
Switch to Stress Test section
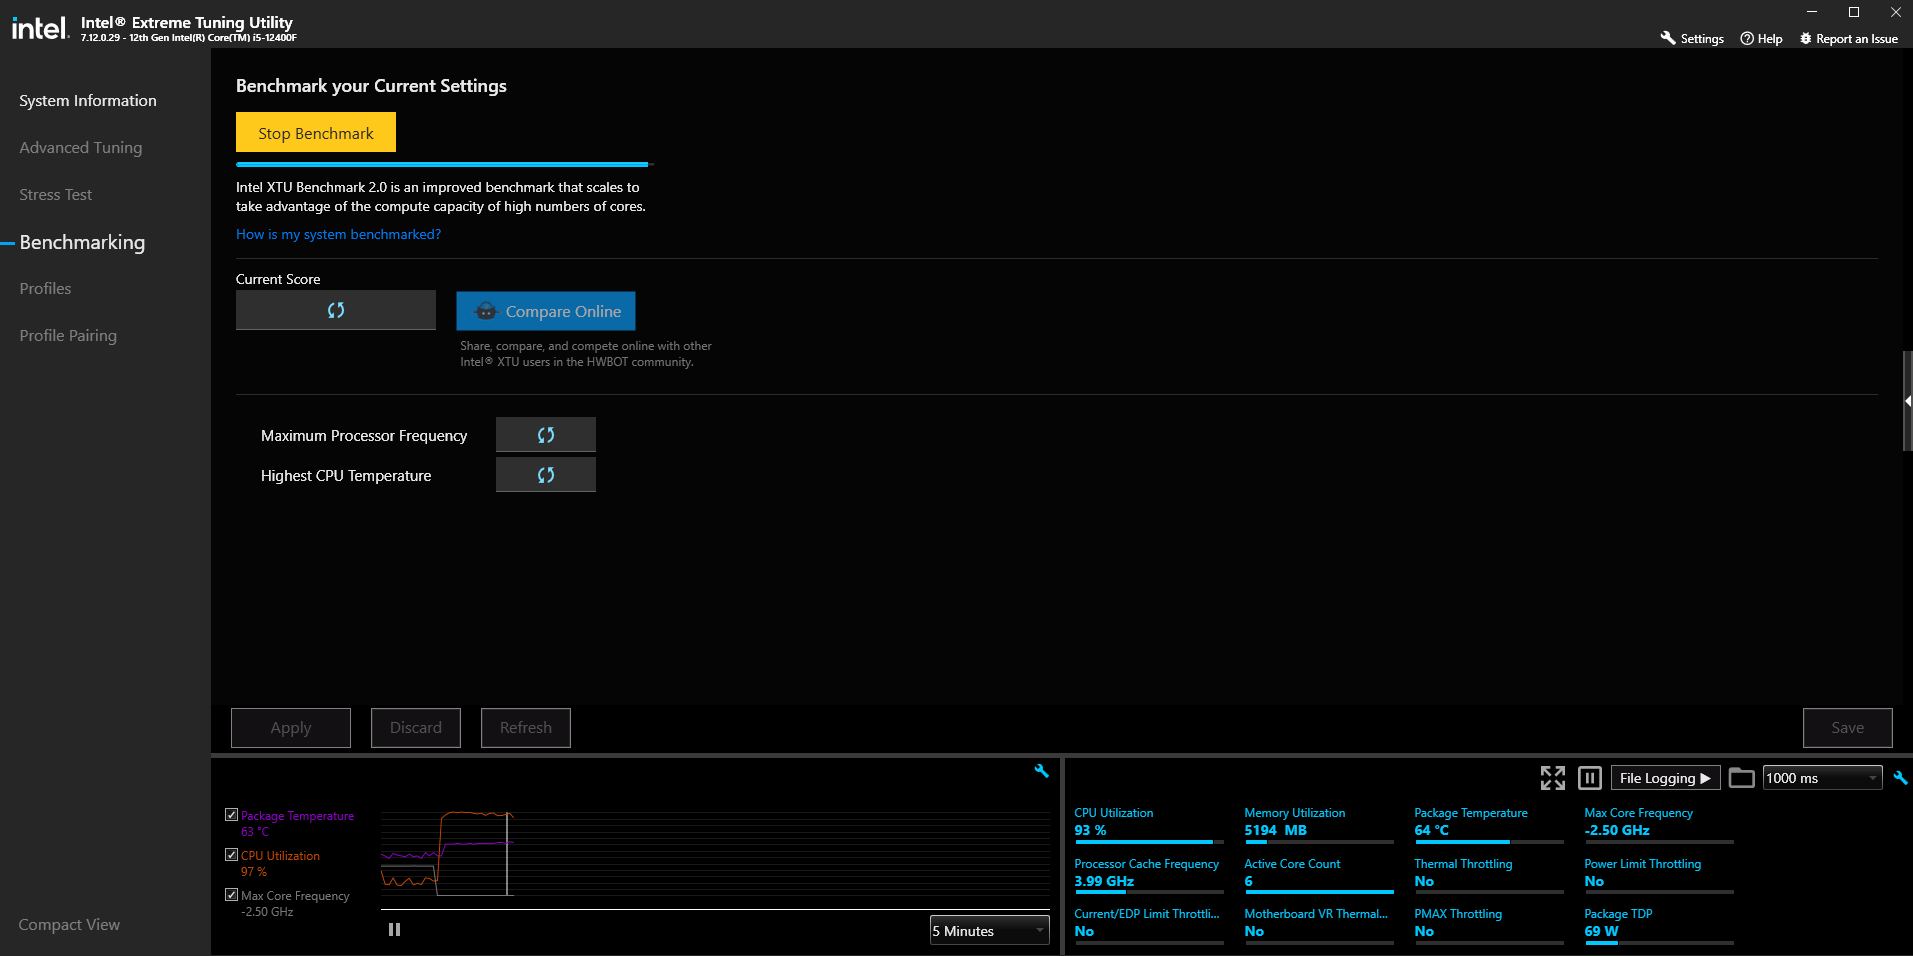pyautogui.click(x=56, y=195)
